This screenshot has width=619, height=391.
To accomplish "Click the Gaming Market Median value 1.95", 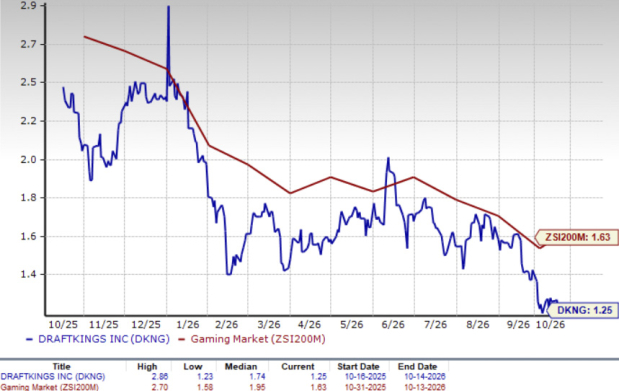I will (x=257, y=387).
